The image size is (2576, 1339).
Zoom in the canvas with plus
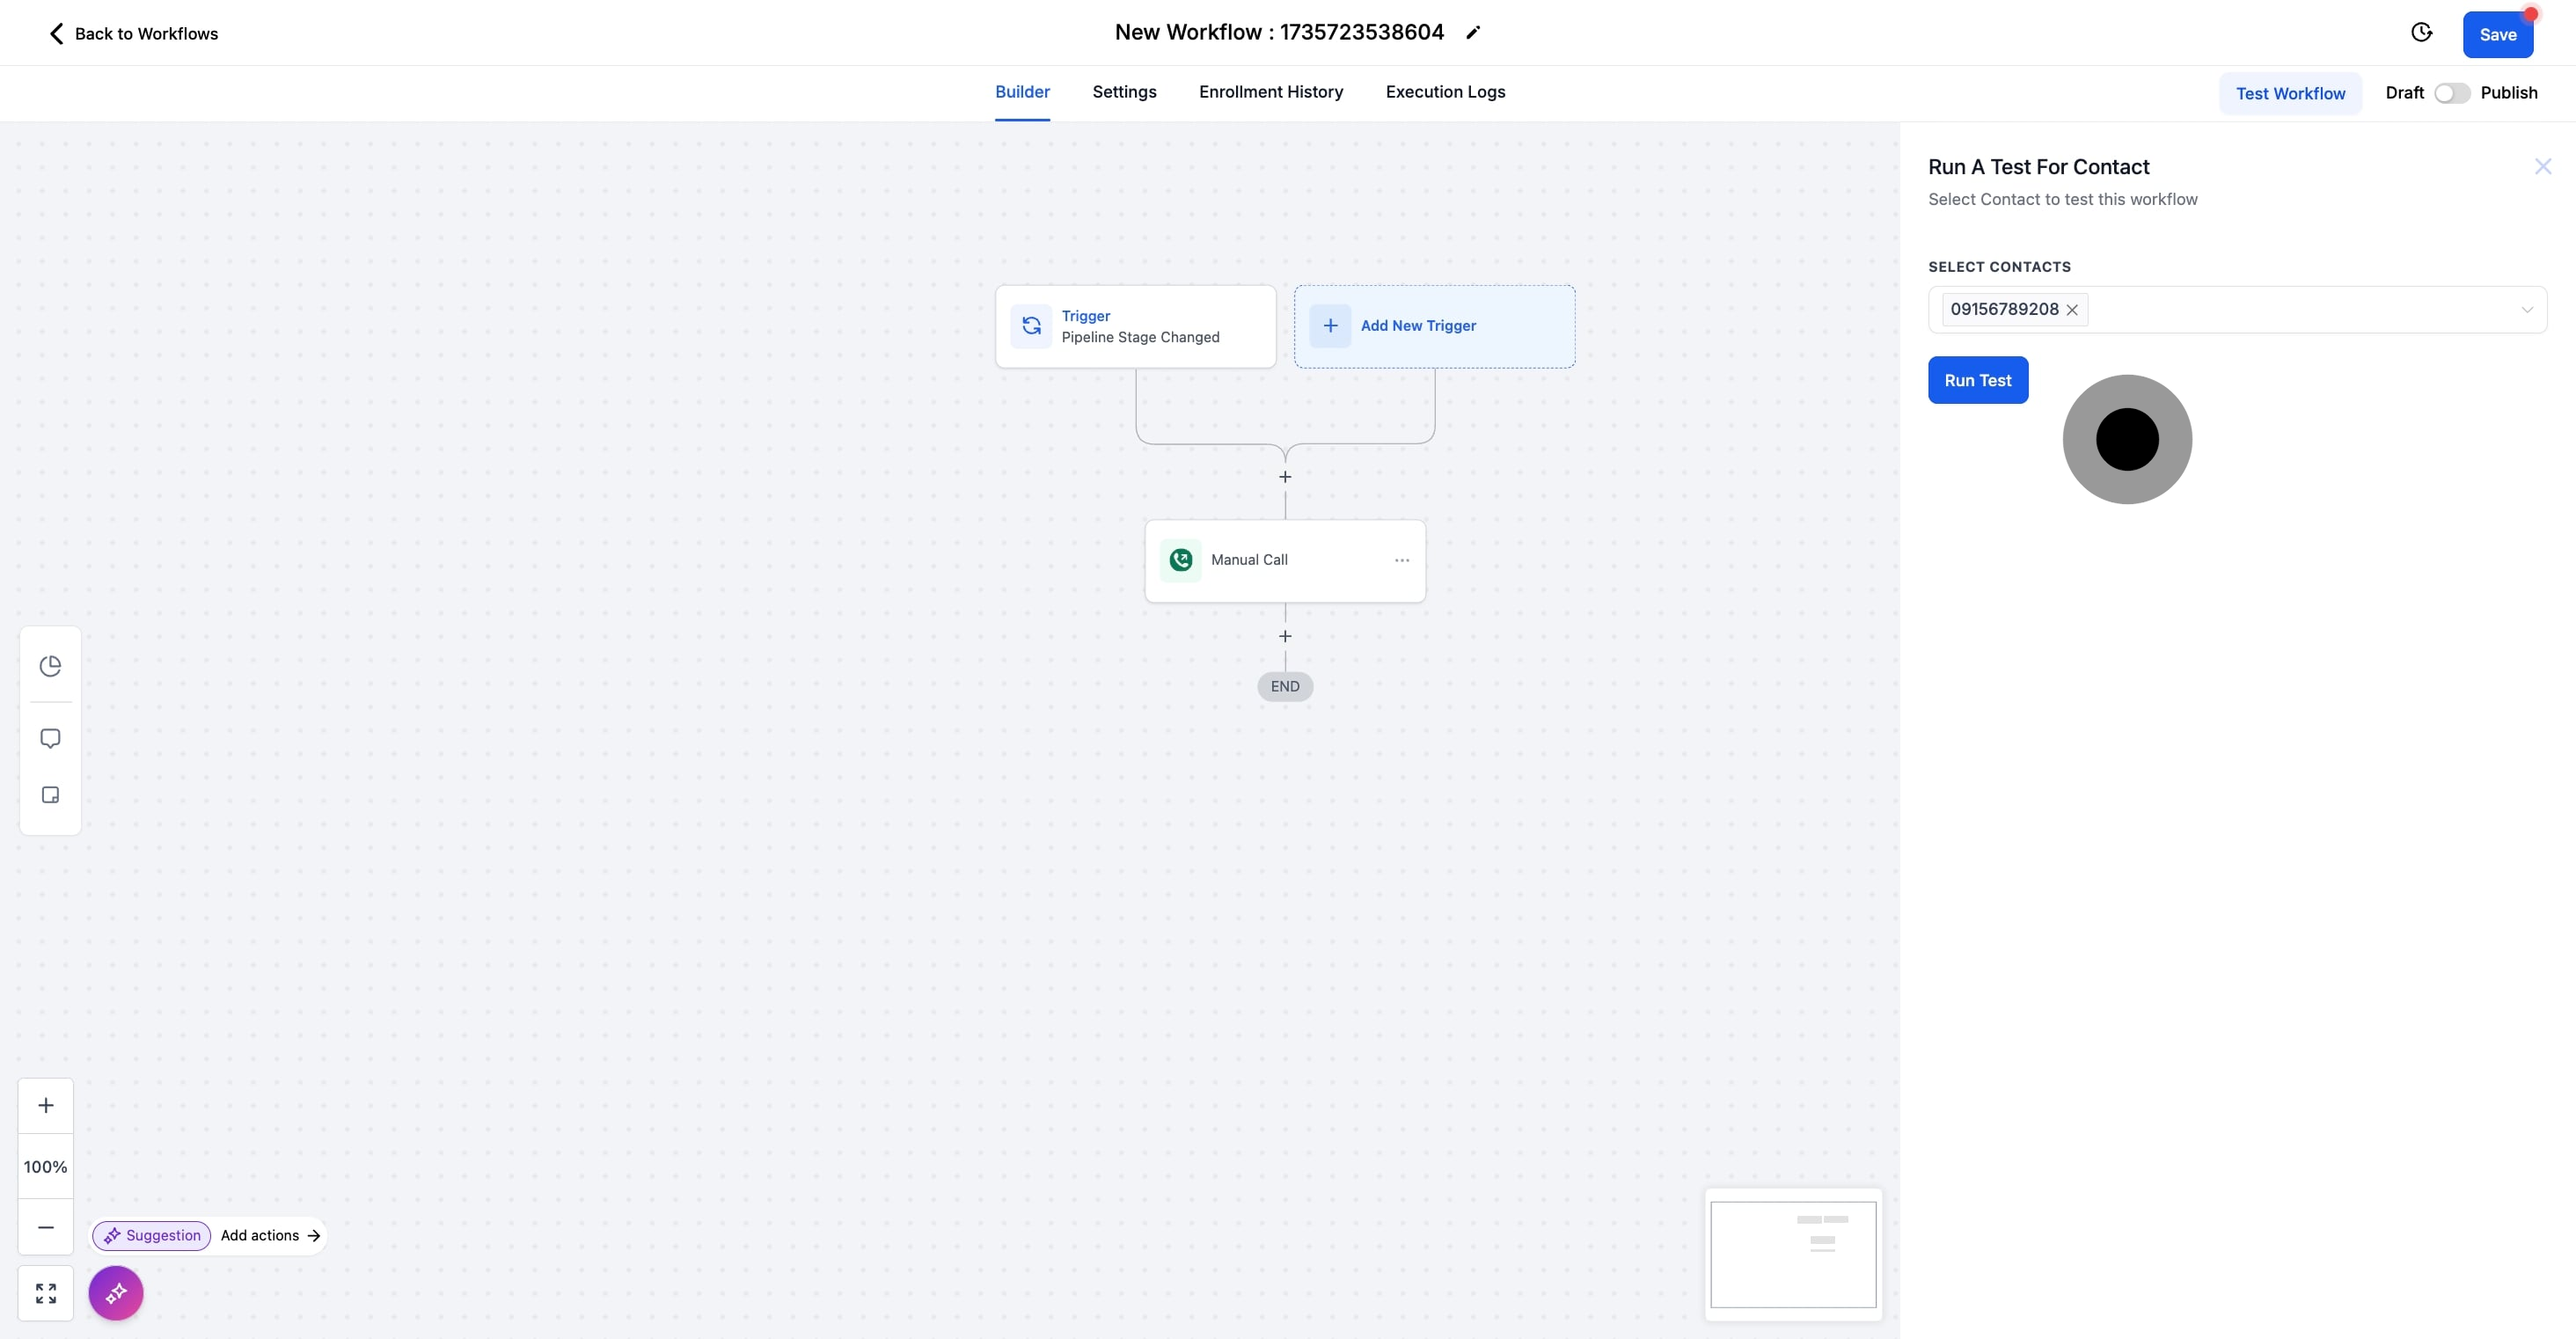pyautogui.click(x=46, y=1105)
